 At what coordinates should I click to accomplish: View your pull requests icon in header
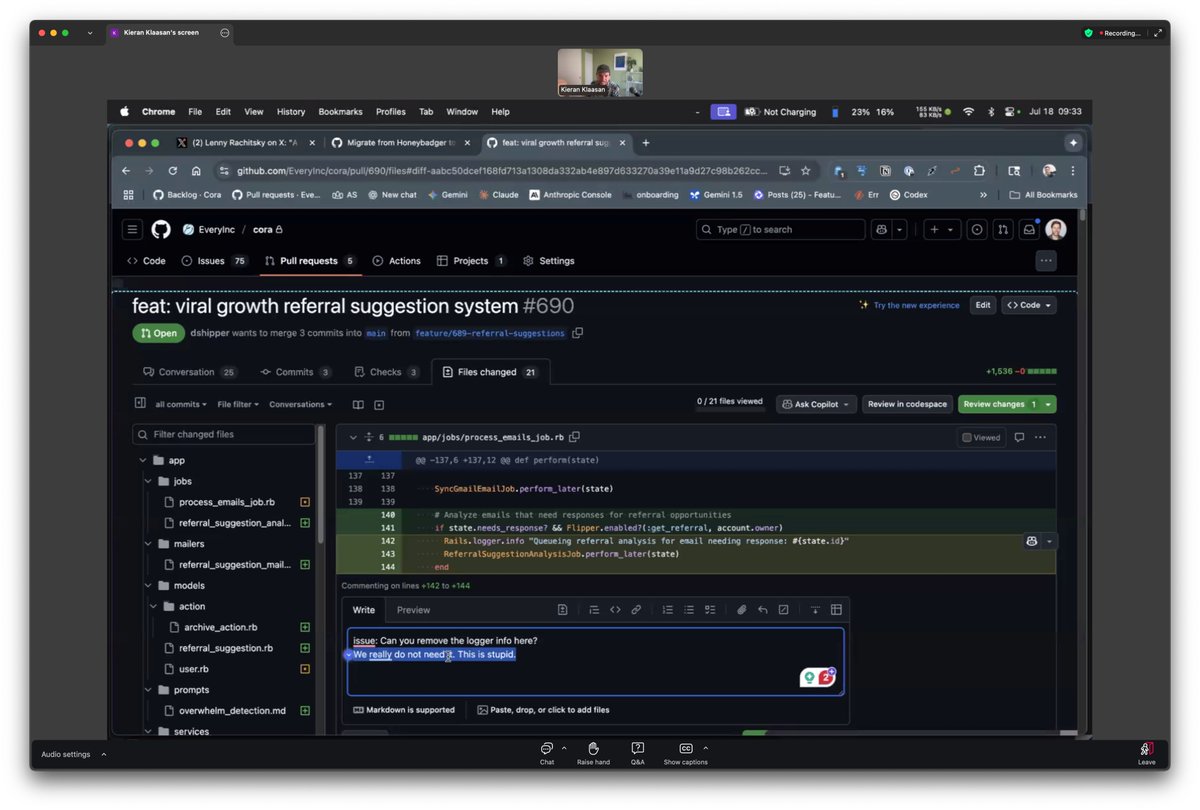1003,230
